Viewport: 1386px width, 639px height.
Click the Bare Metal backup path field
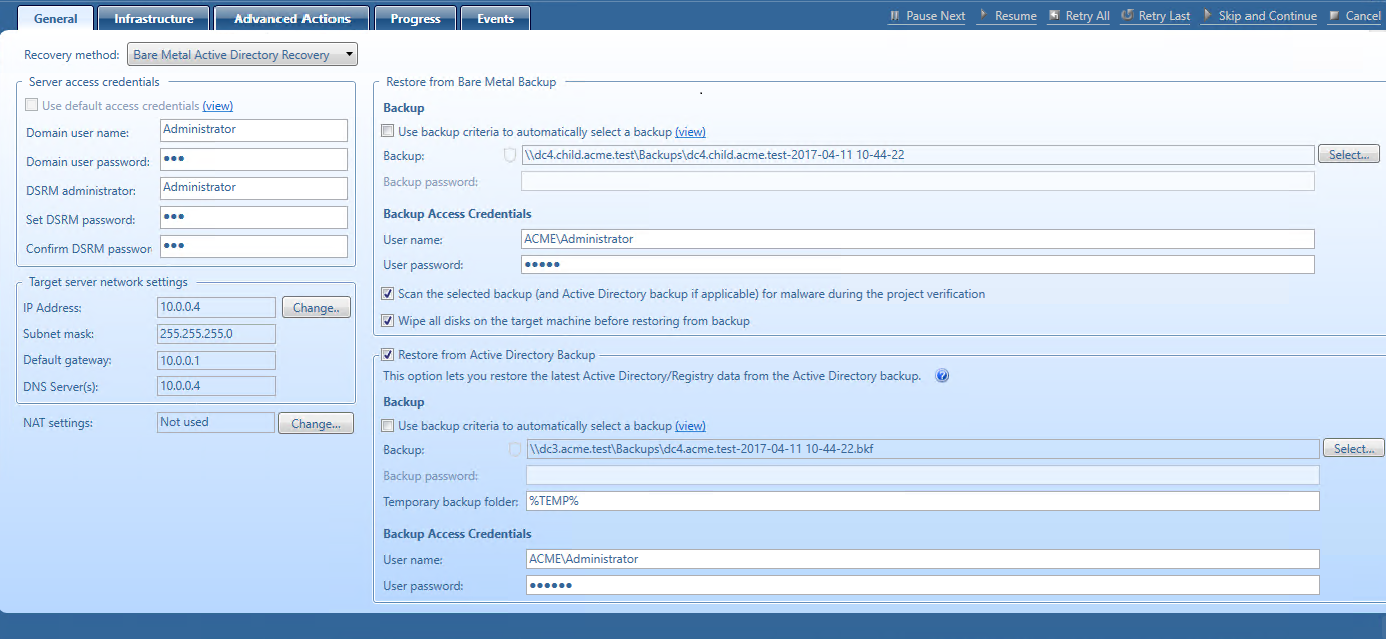pos(918,155)
